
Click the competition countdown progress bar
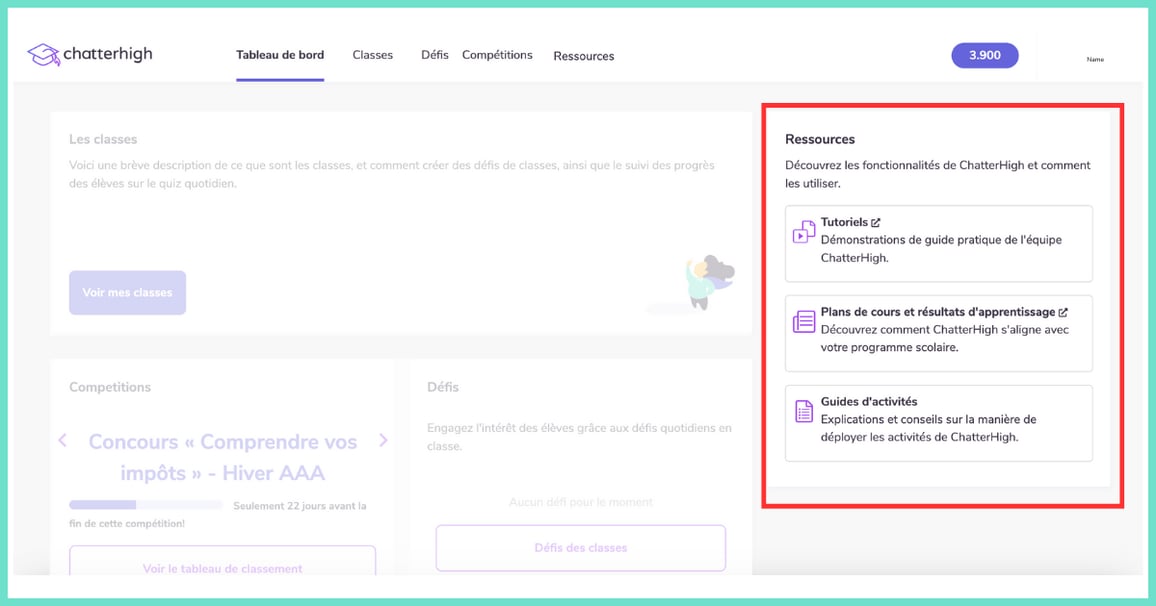coord(145,505)
